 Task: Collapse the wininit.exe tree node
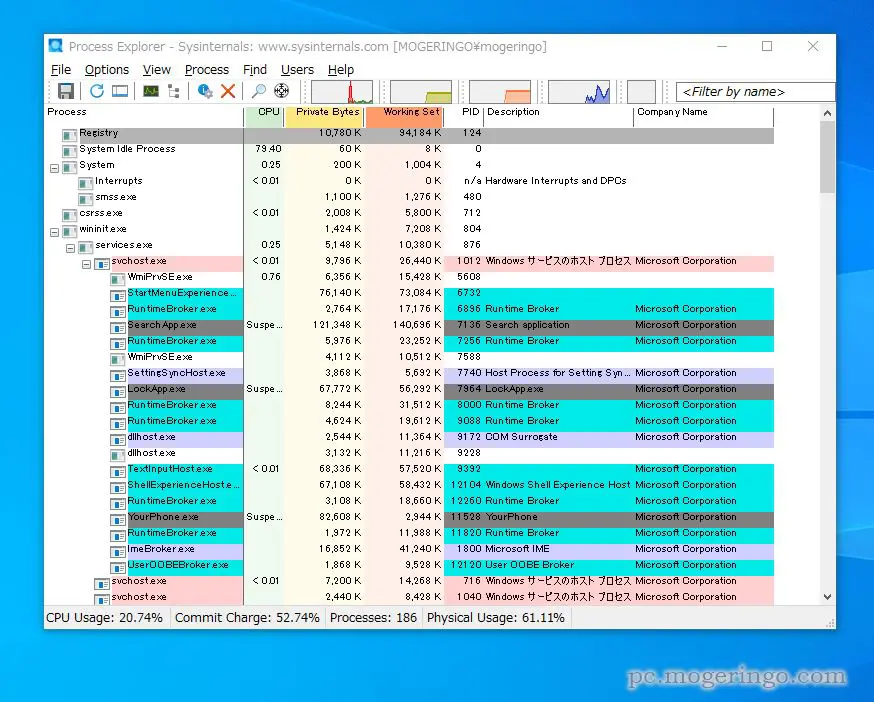point(54,232)
